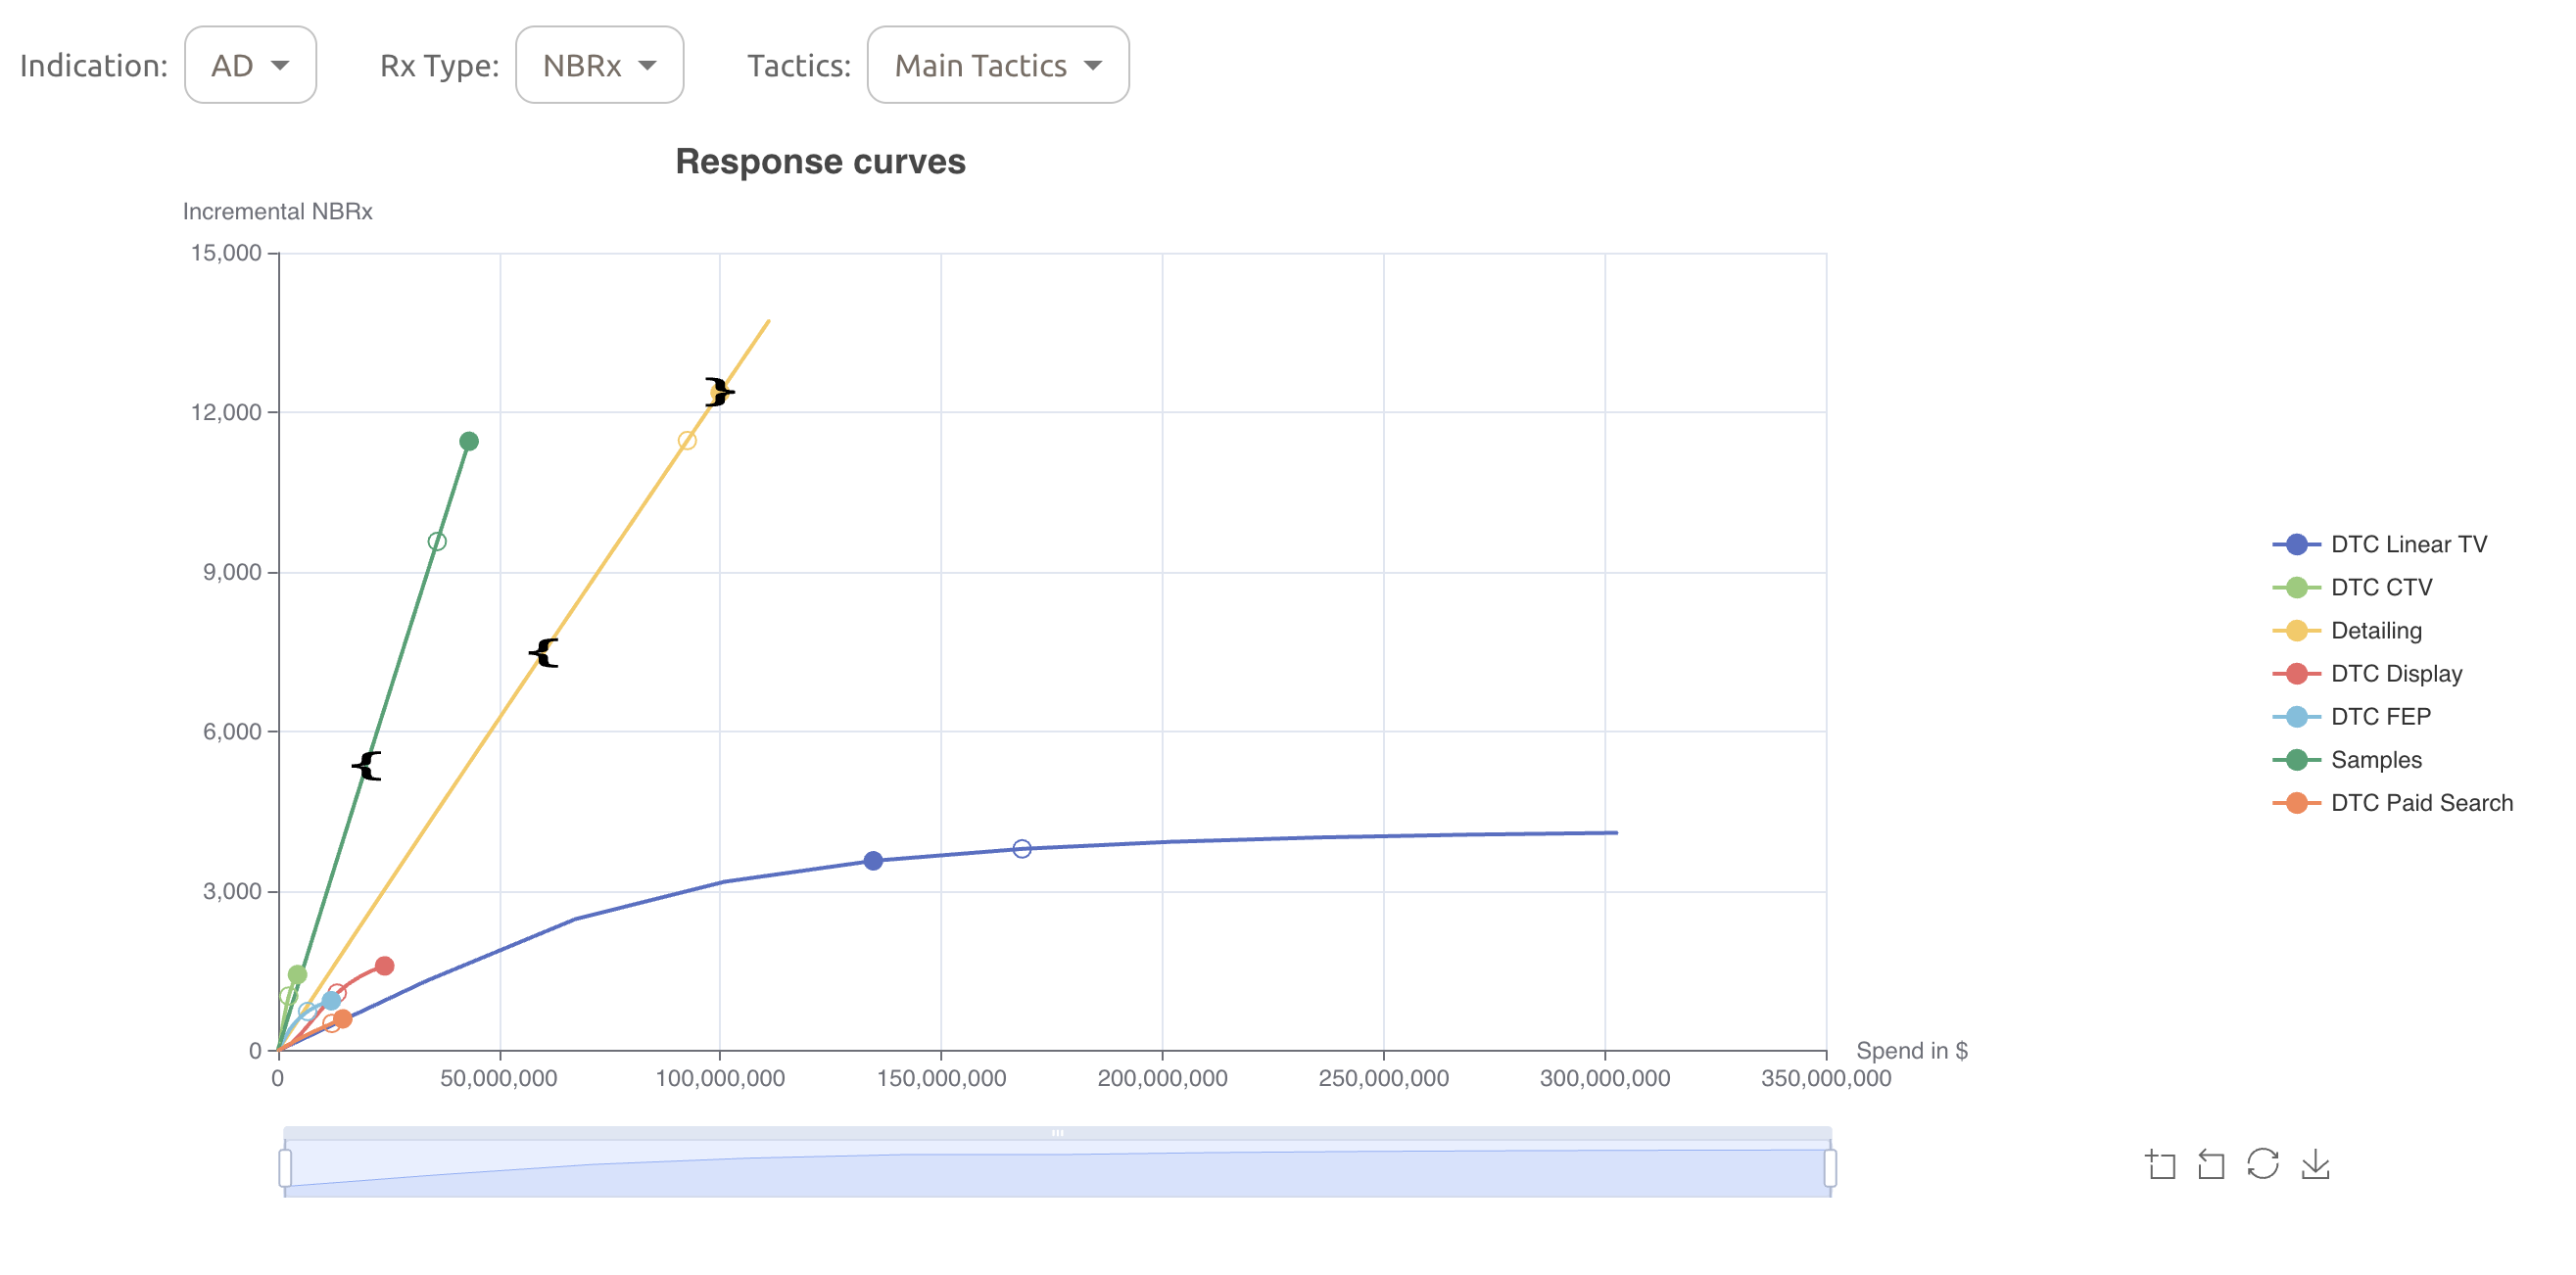Click the filled Samples marker on green curve
The height and width of the screenshot is (1275, 2576).
tap(469, 441)
